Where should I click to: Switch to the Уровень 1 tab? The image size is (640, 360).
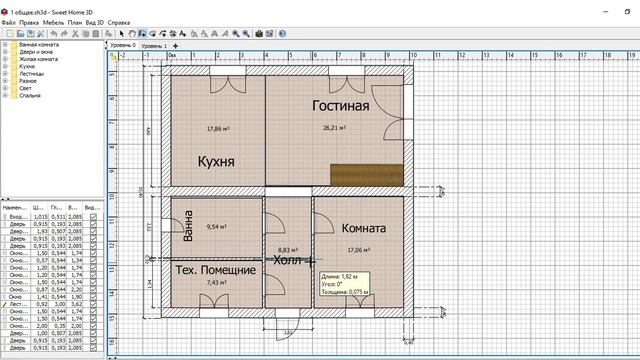click(x=154, y=46)
